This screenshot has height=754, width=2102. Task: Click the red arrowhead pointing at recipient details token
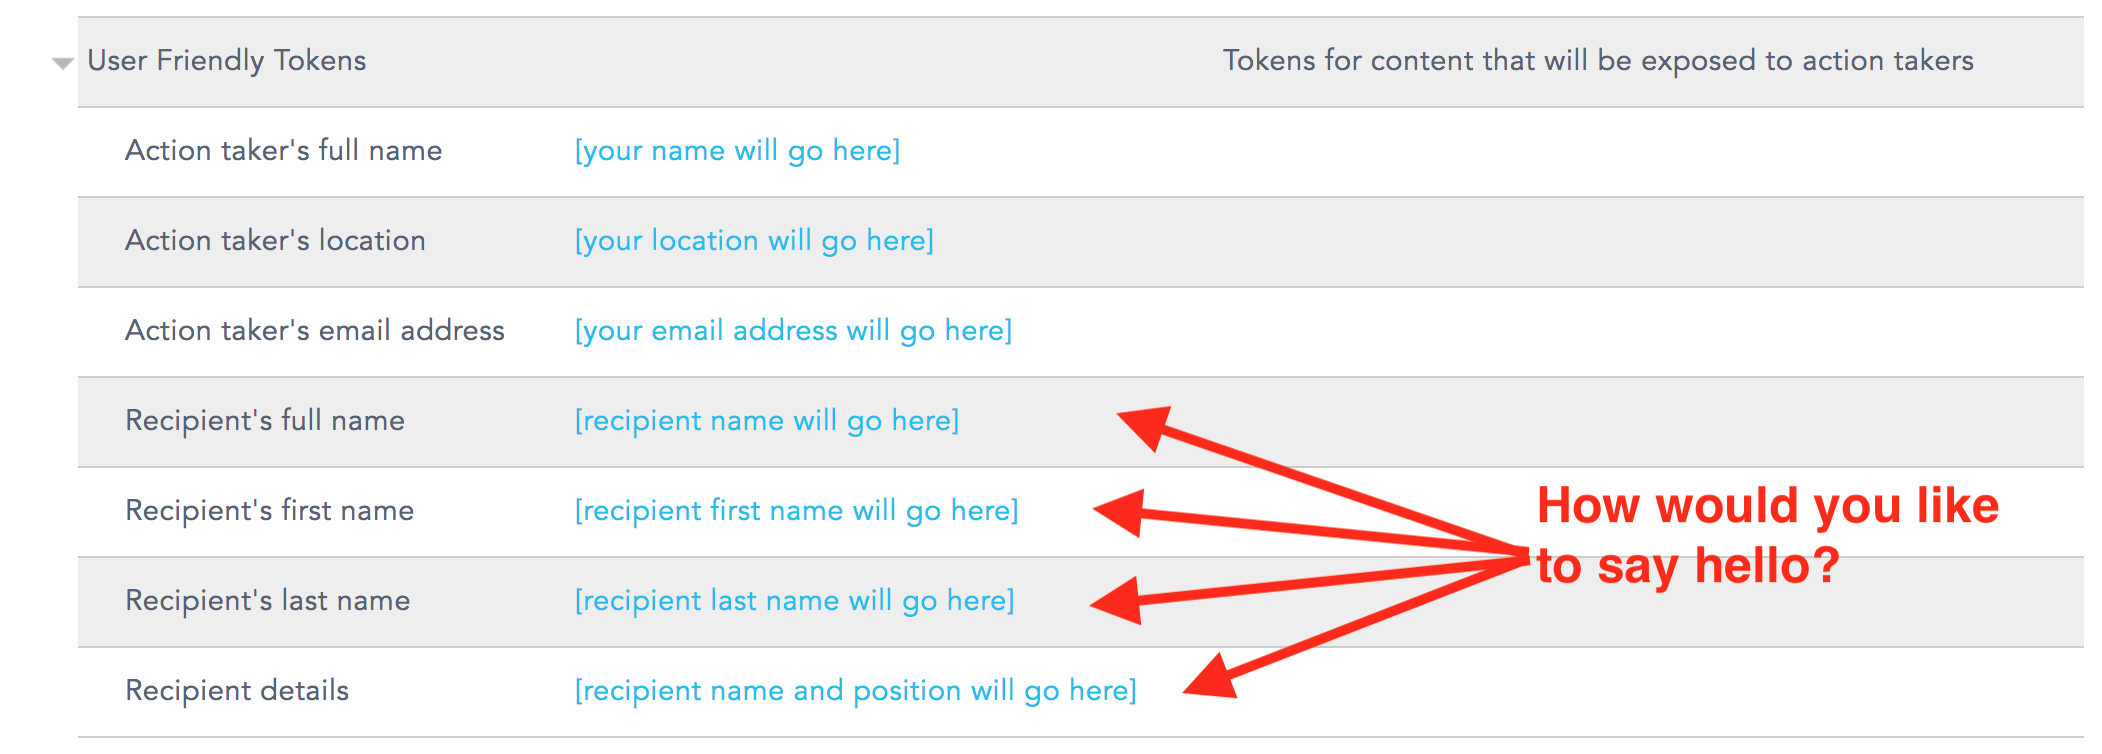coord(1211,677)
